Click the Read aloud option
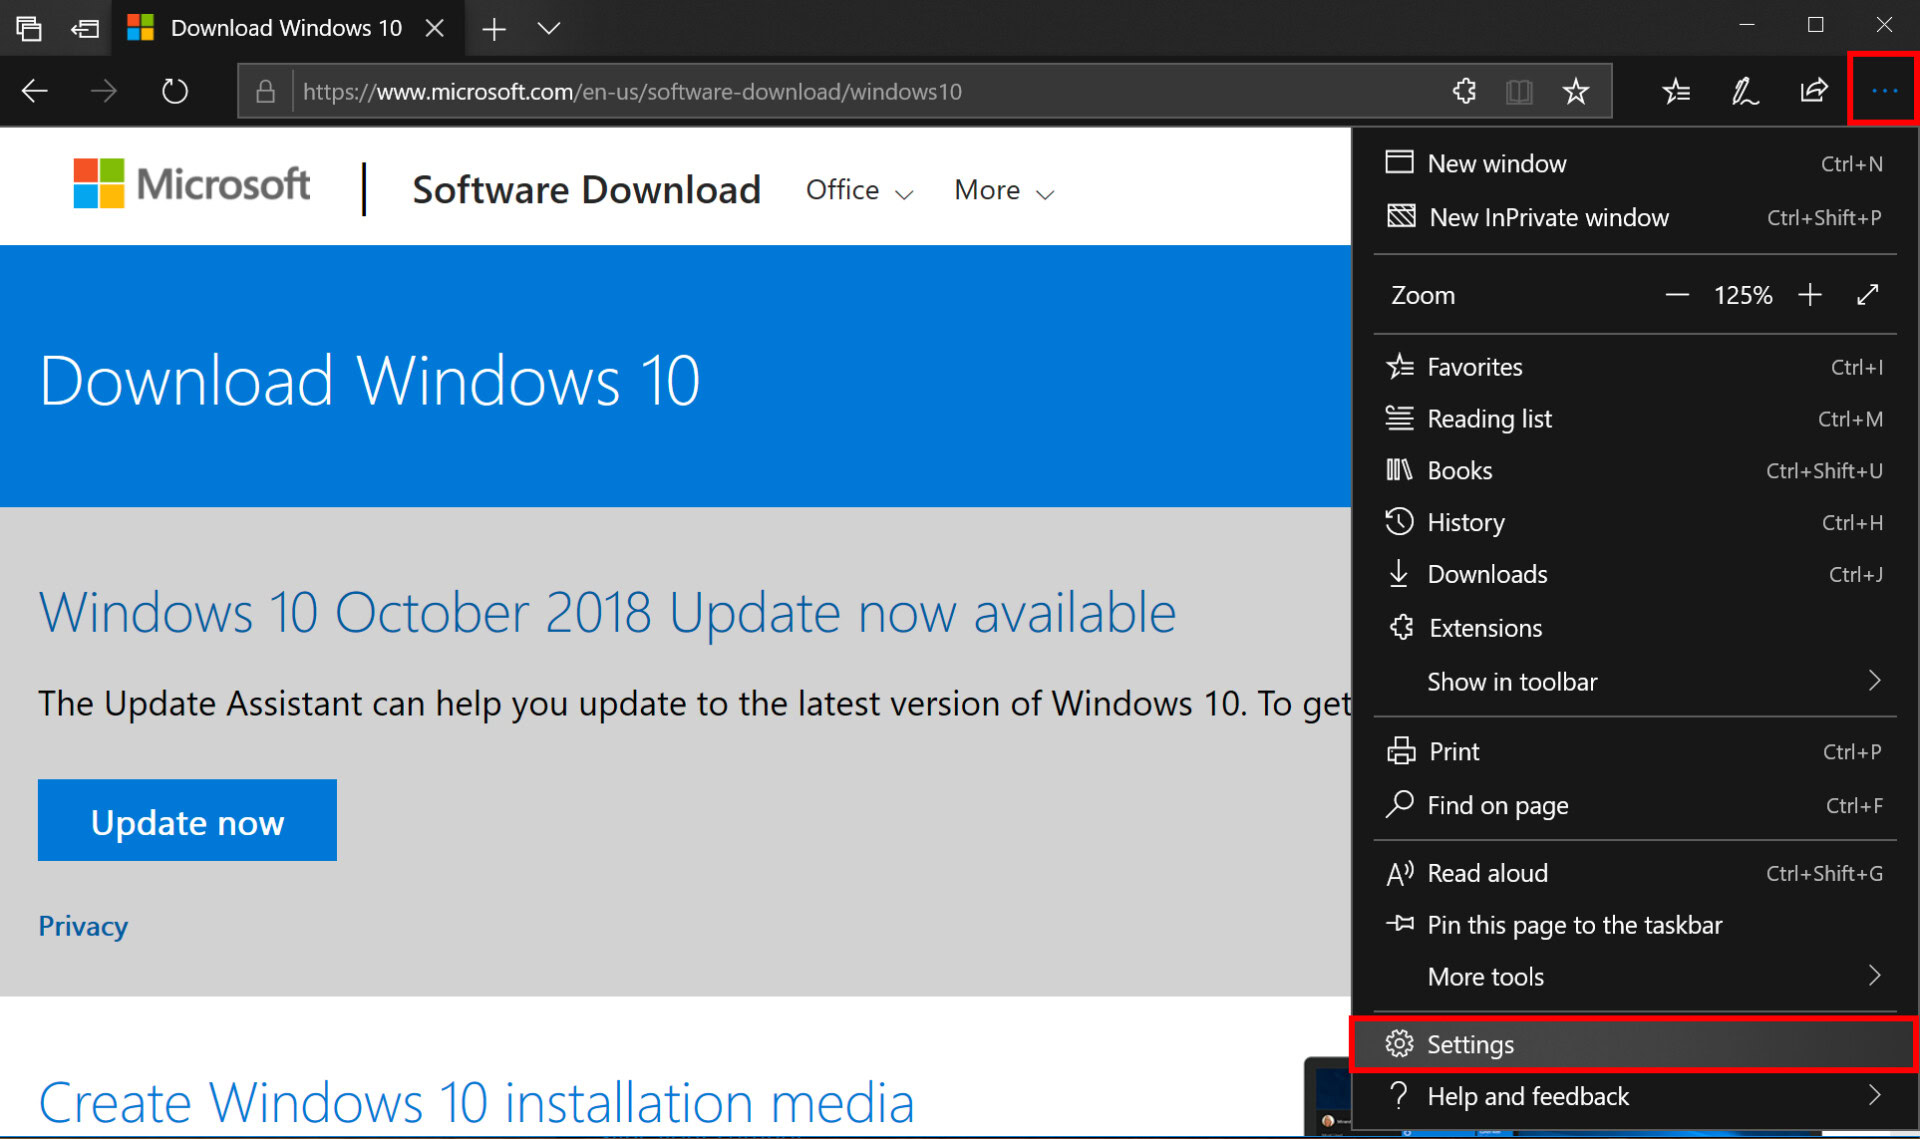This screenshot has width=1920, height=1139. coord(1489,873)
